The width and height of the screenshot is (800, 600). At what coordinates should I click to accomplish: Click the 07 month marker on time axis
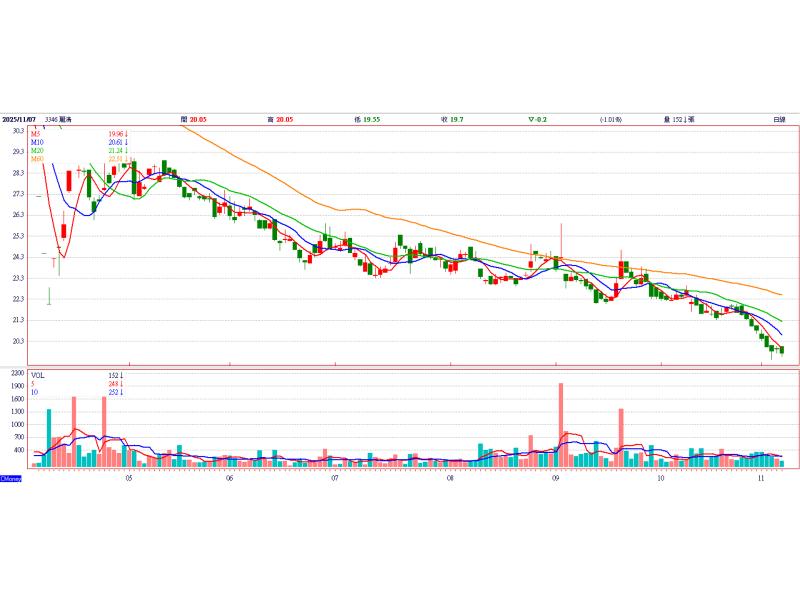point(335,478)
